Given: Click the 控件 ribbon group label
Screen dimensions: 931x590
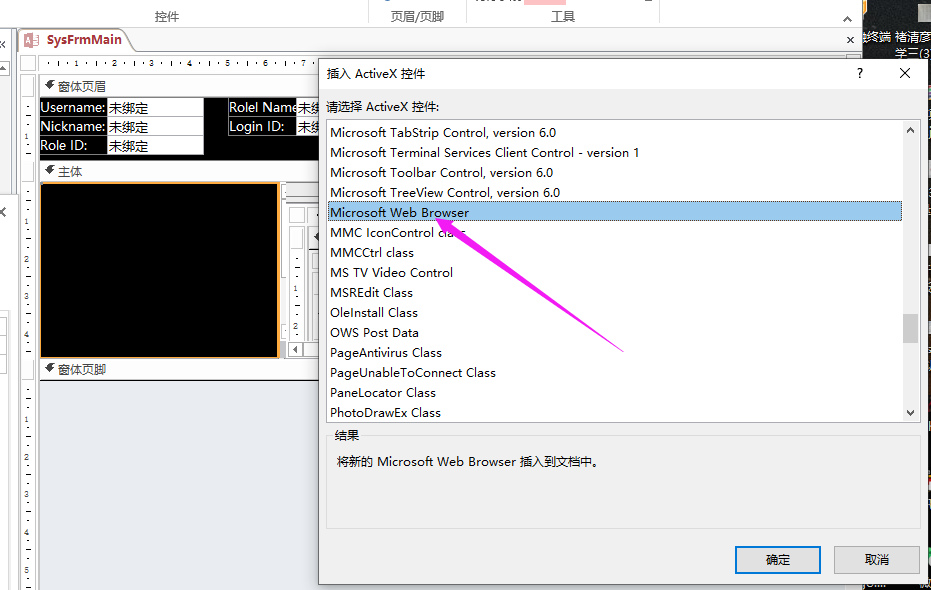Looking at the screenshot, I should tap(167, 17).
